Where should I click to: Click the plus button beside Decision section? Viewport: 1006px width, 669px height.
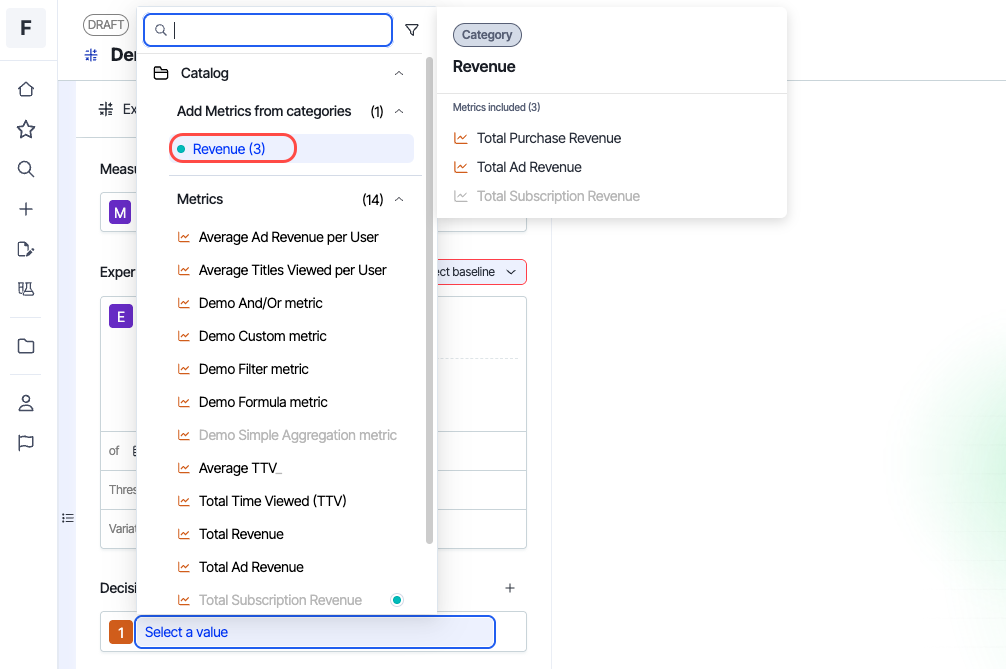(x=510, y=588)
